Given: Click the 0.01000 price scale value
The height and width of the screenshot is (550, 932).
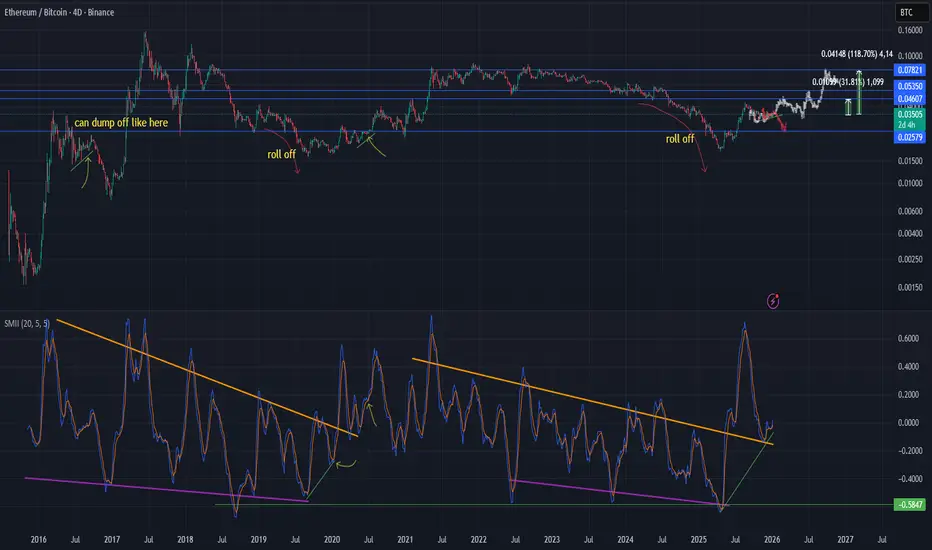Looking at the screenshot, I should pyautogui.click(x=909, y=184).
